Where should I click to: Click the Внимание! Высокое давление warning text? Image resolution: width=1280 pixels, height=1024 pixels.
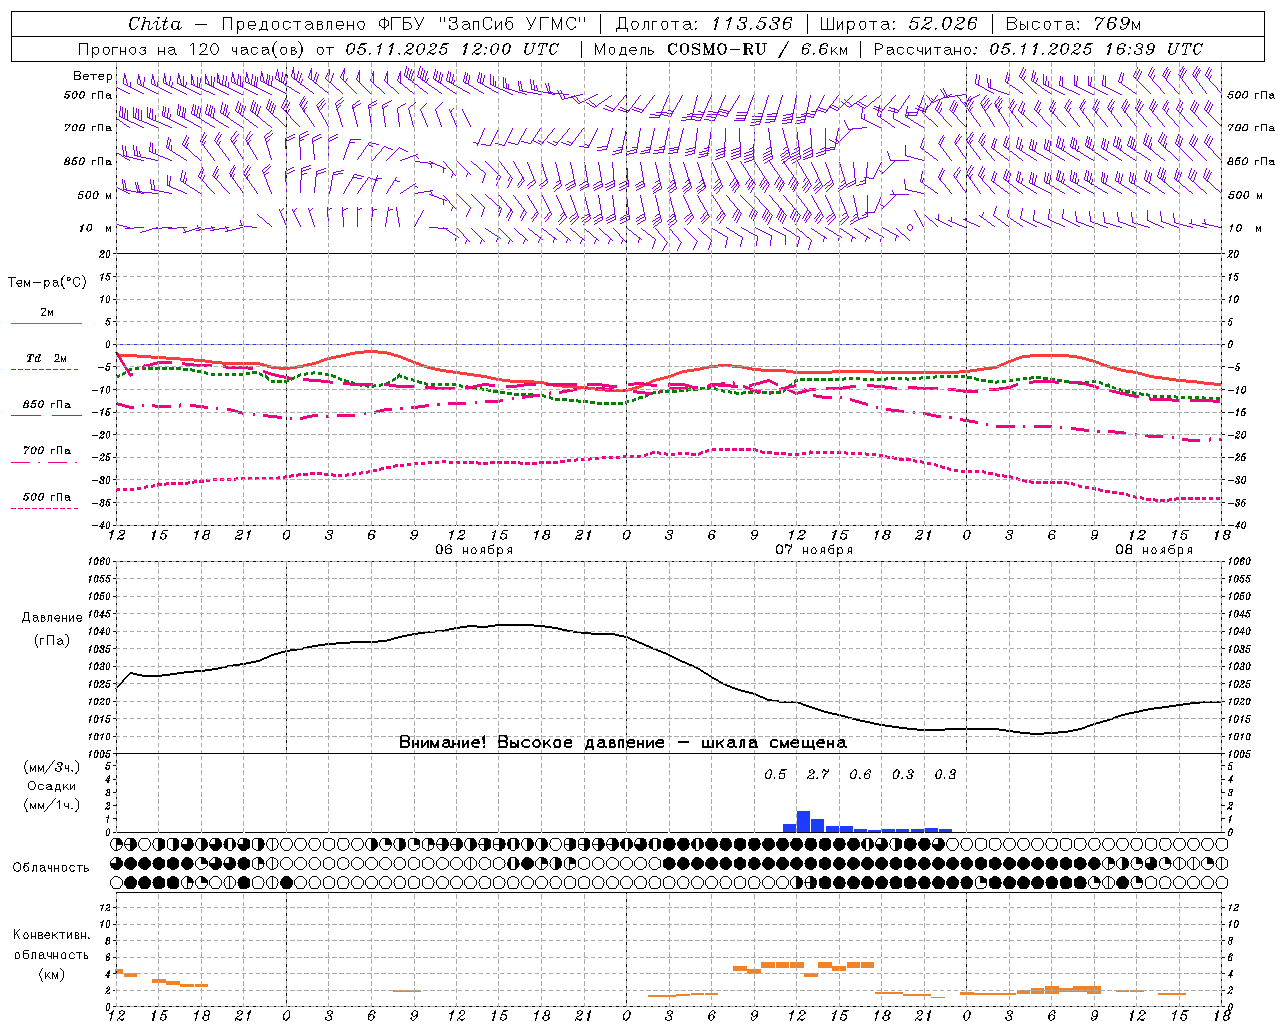coord(622,743)
